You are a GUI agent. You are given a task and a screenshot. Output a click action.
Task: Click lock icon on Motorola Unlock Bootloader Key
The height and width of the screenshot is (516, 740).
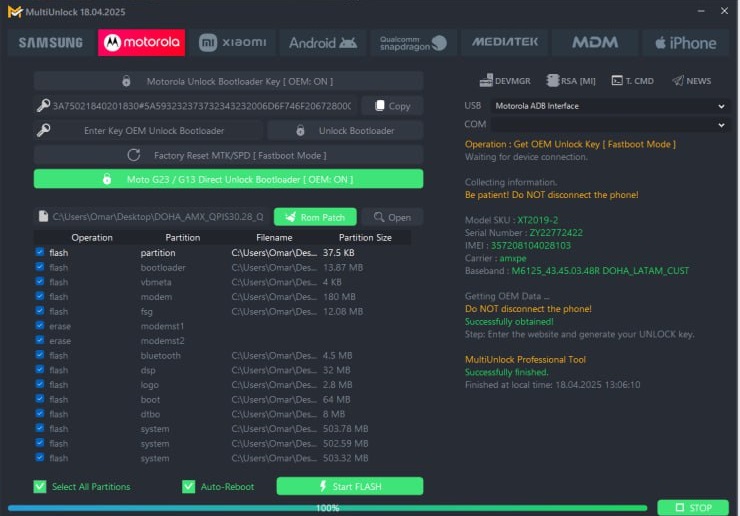126,81
